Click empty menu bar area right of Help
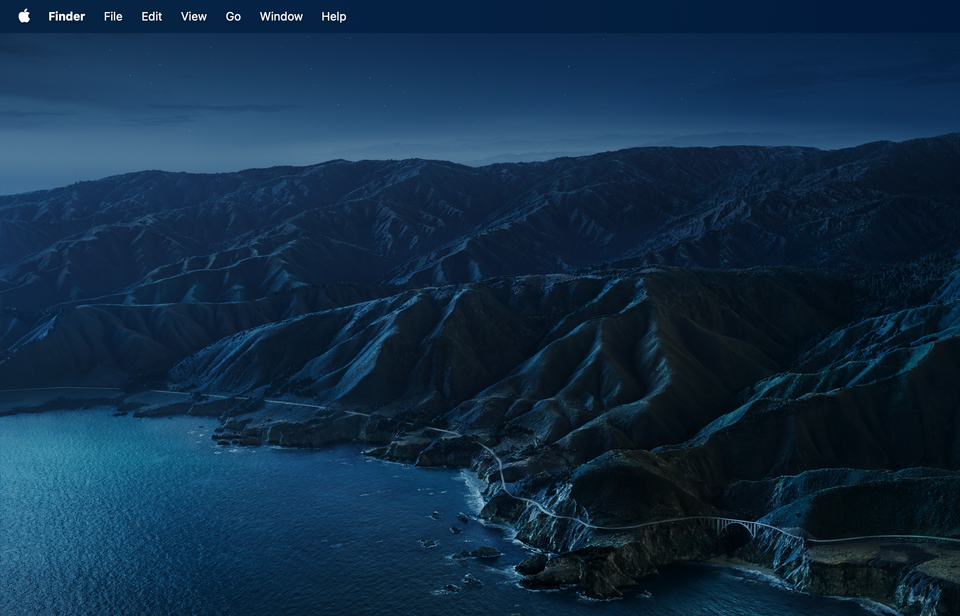The width and height of the screenshot is (960, 616). coord(600,16)
